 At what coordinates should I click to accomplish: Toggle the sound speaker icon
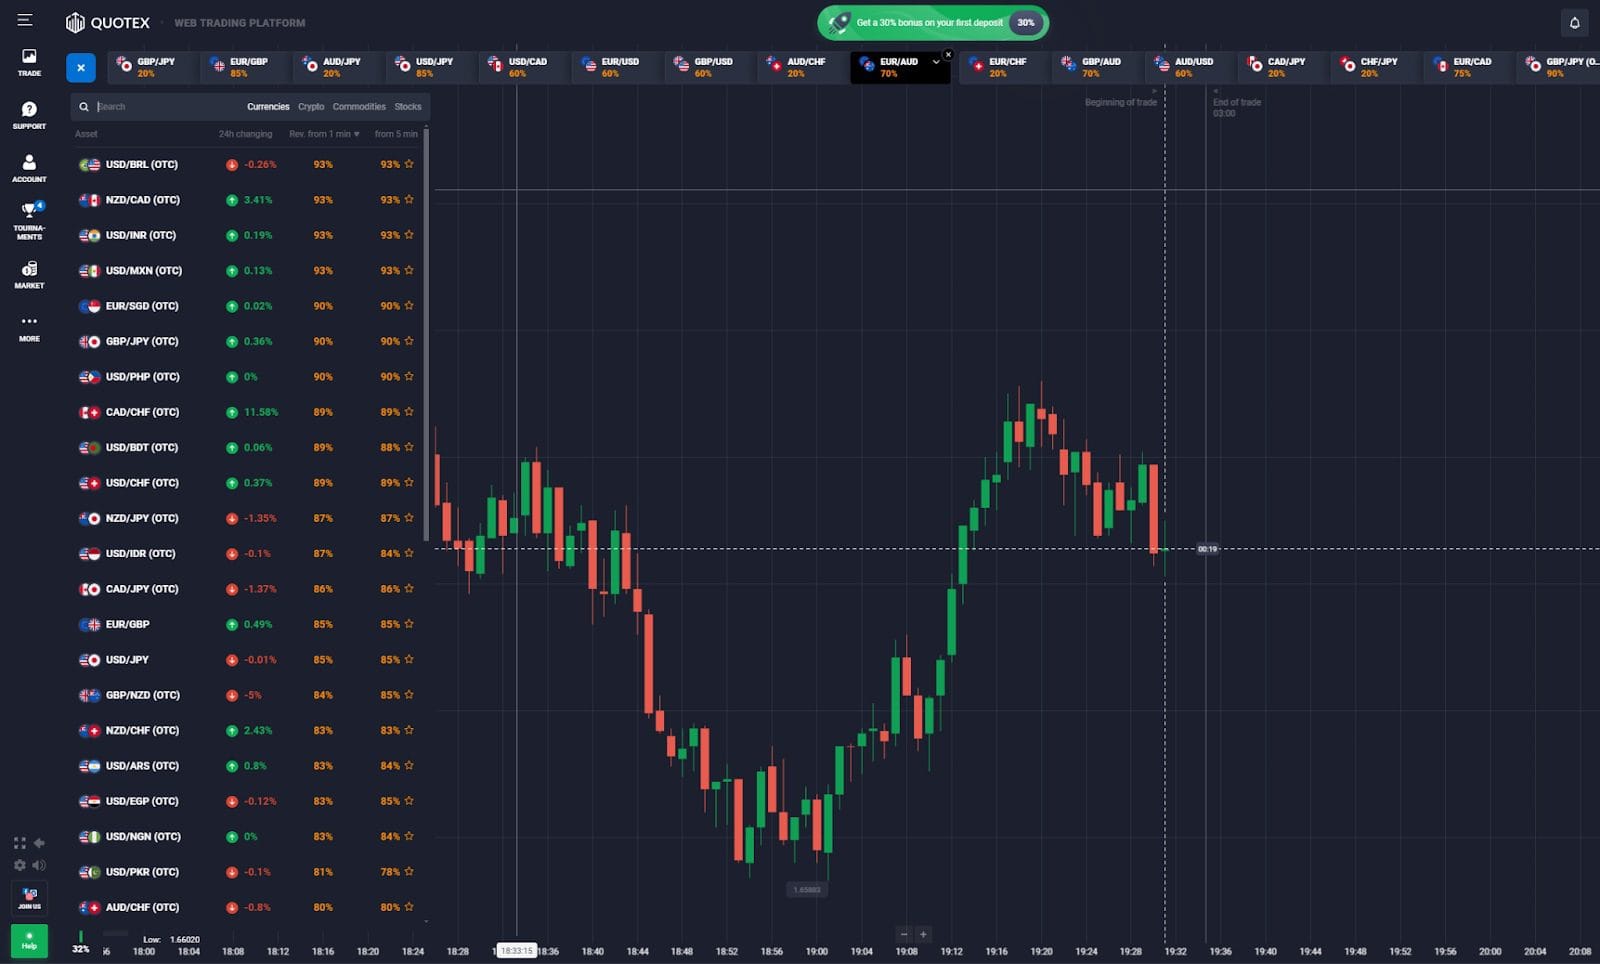point(39,865)
